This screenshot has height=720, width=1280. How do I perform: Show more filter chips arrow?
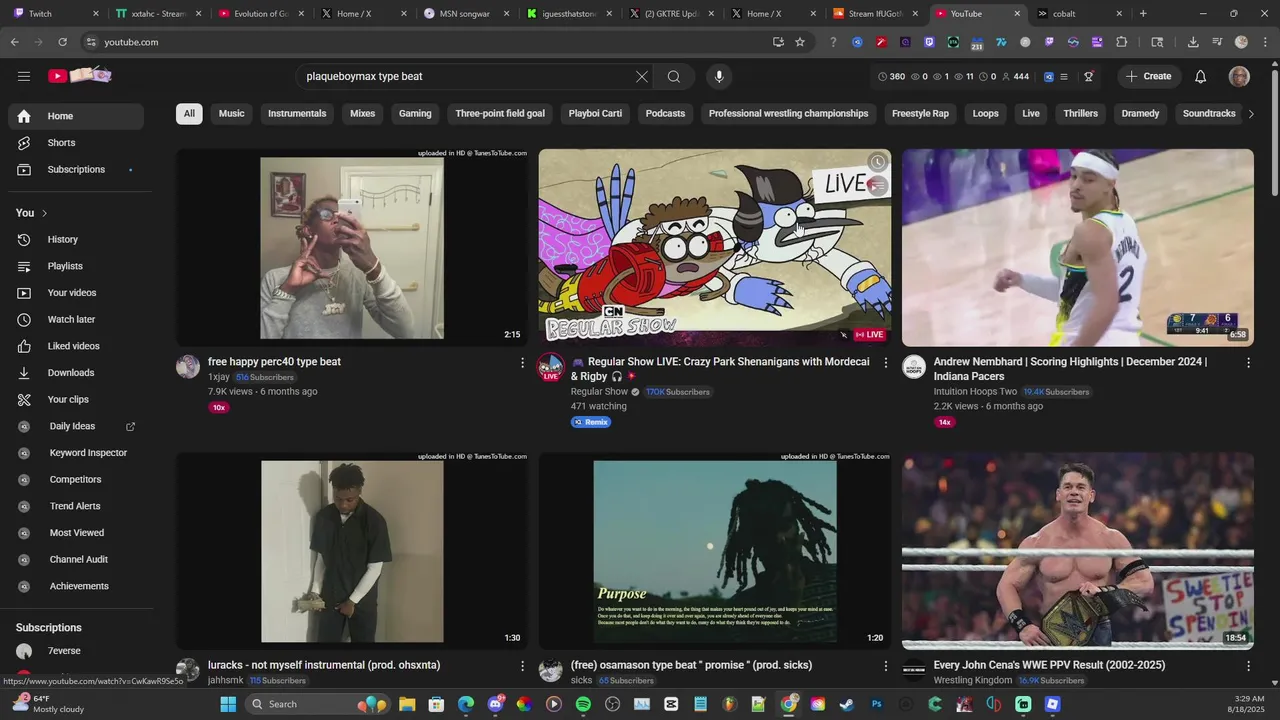click(x=1251, y=114)
